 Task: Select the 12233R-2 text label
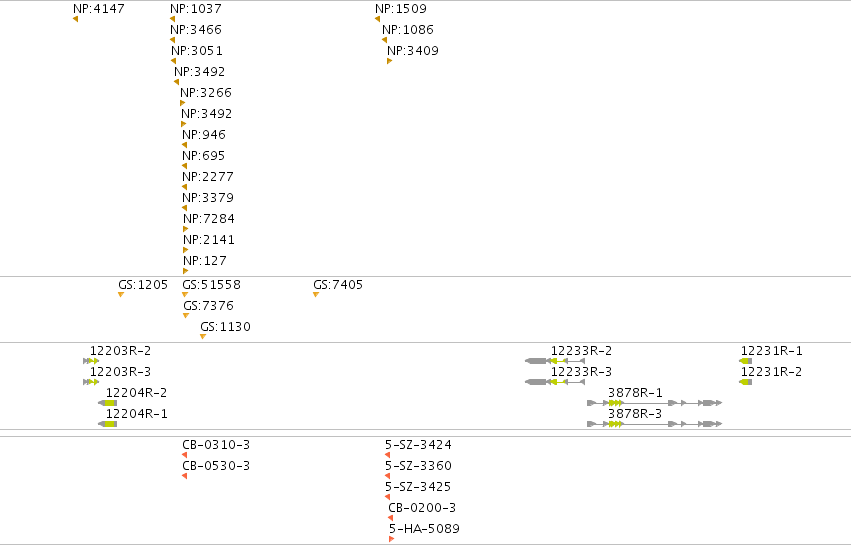581,351
